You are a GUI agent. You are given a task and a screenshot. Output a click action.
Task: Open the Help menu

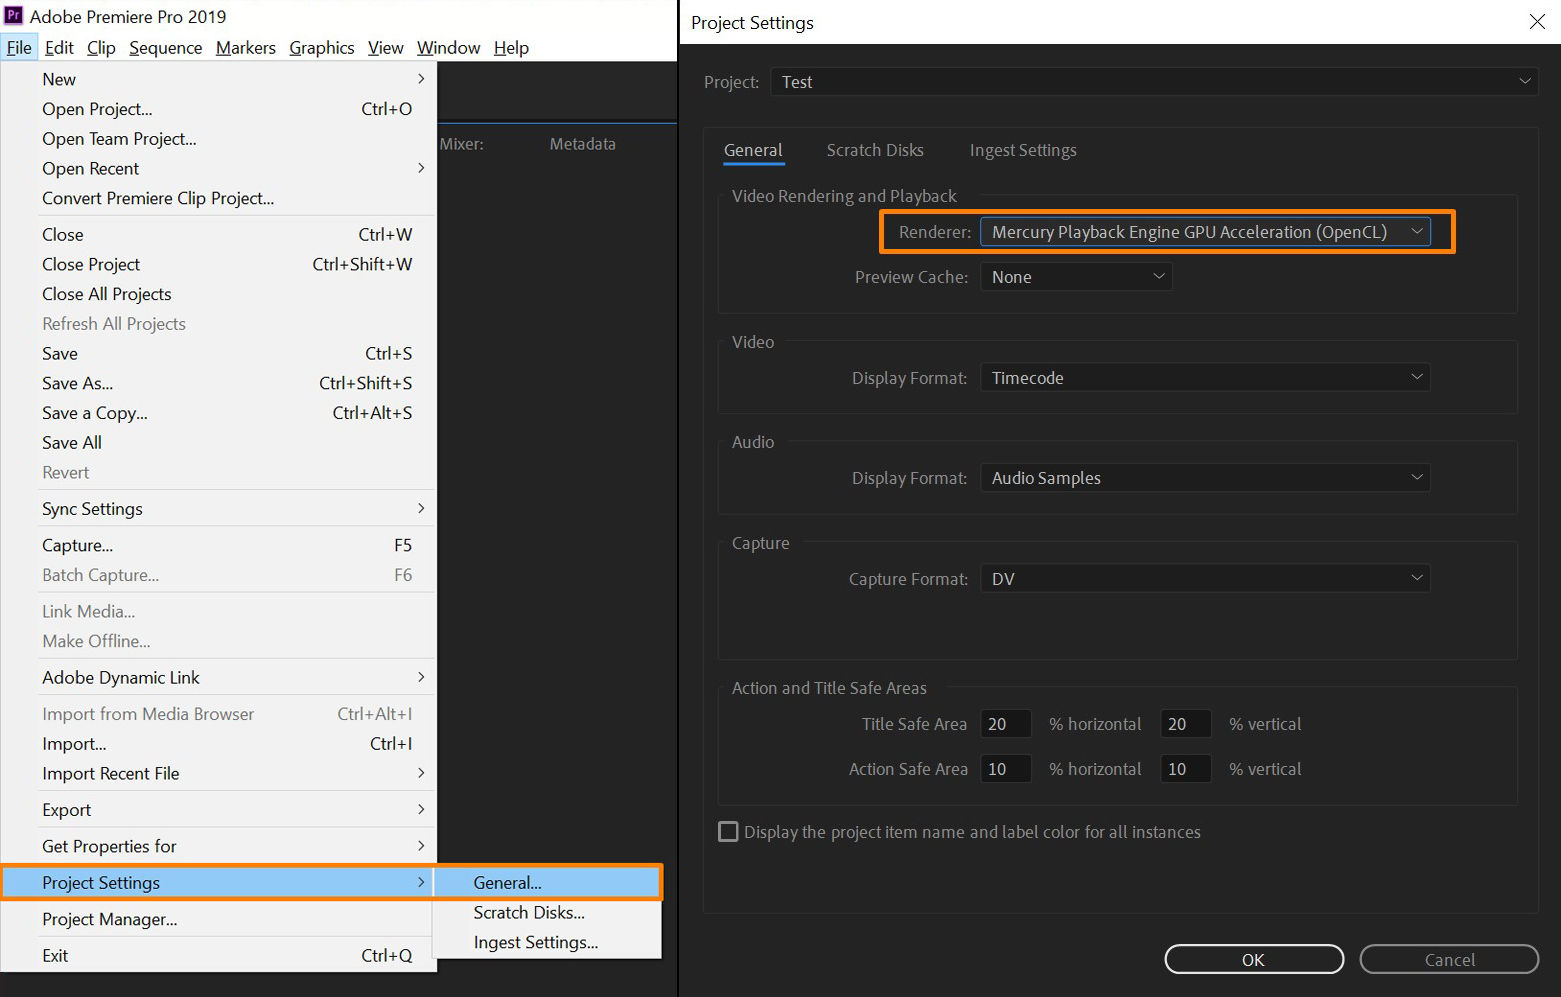pyautogui.click(x=511, y=48)
